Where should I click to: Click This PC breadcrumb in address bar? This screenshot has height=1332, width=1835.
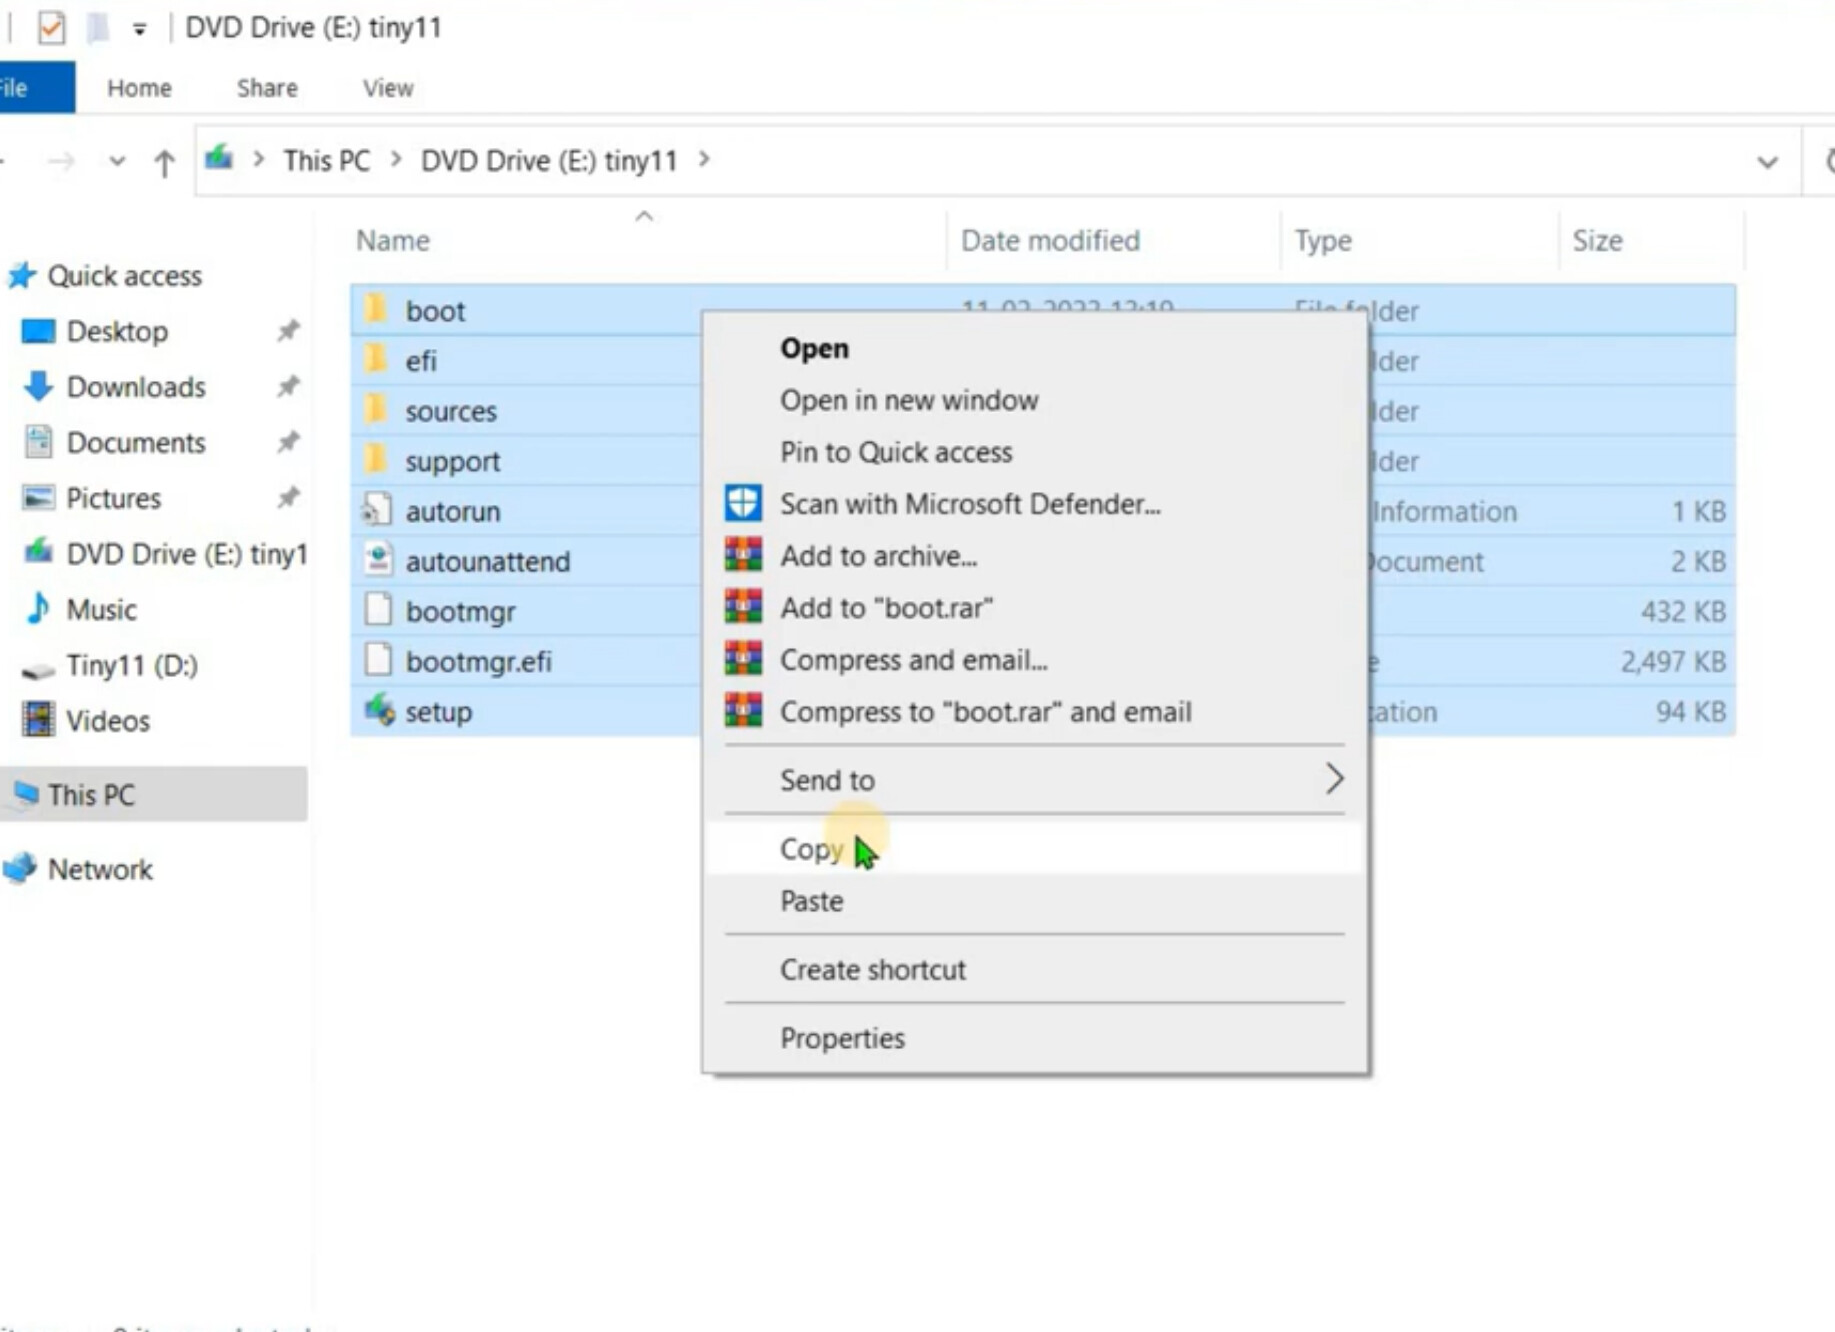pos(326,161)
